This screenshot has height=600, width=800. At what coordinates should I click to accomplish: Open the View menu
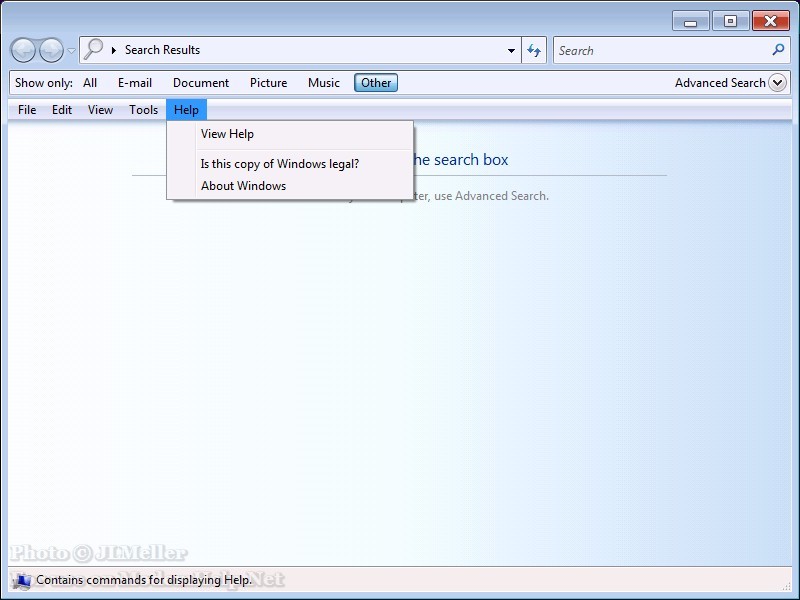pos(100,110)
